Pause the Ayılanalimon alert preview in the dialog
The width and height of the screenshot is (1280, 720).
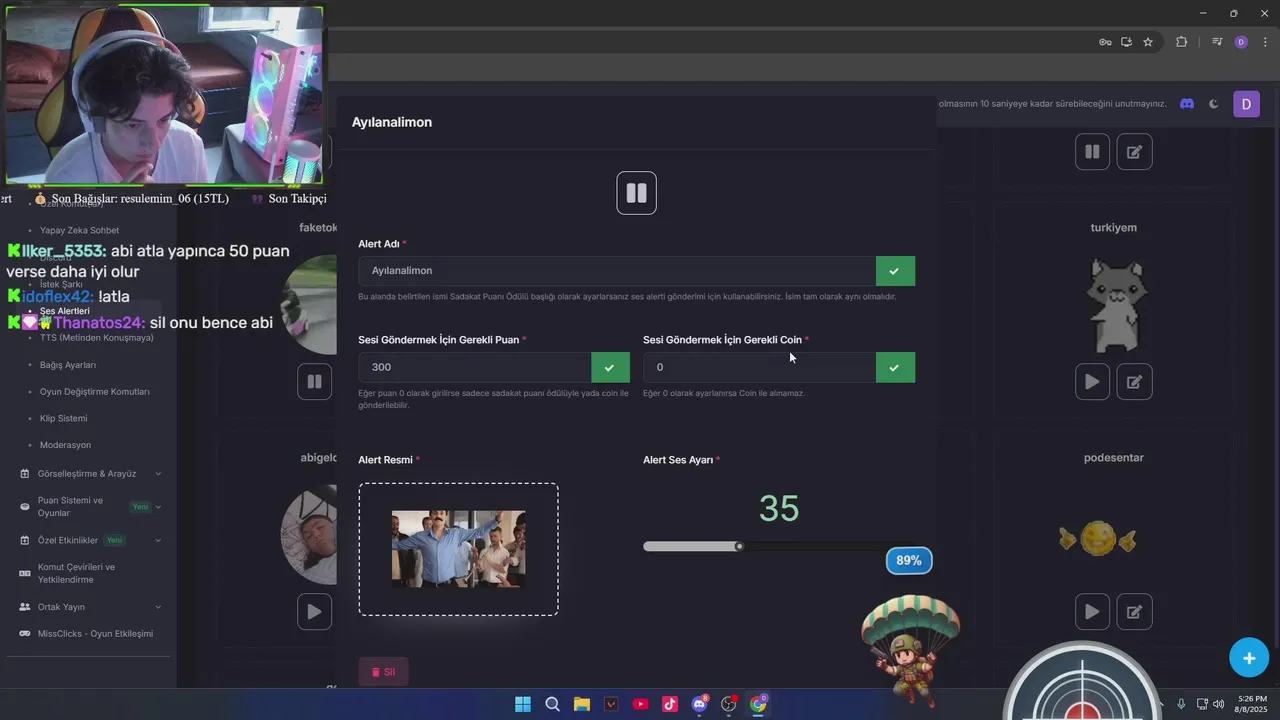pyautogui.click(x=636, y=193)
